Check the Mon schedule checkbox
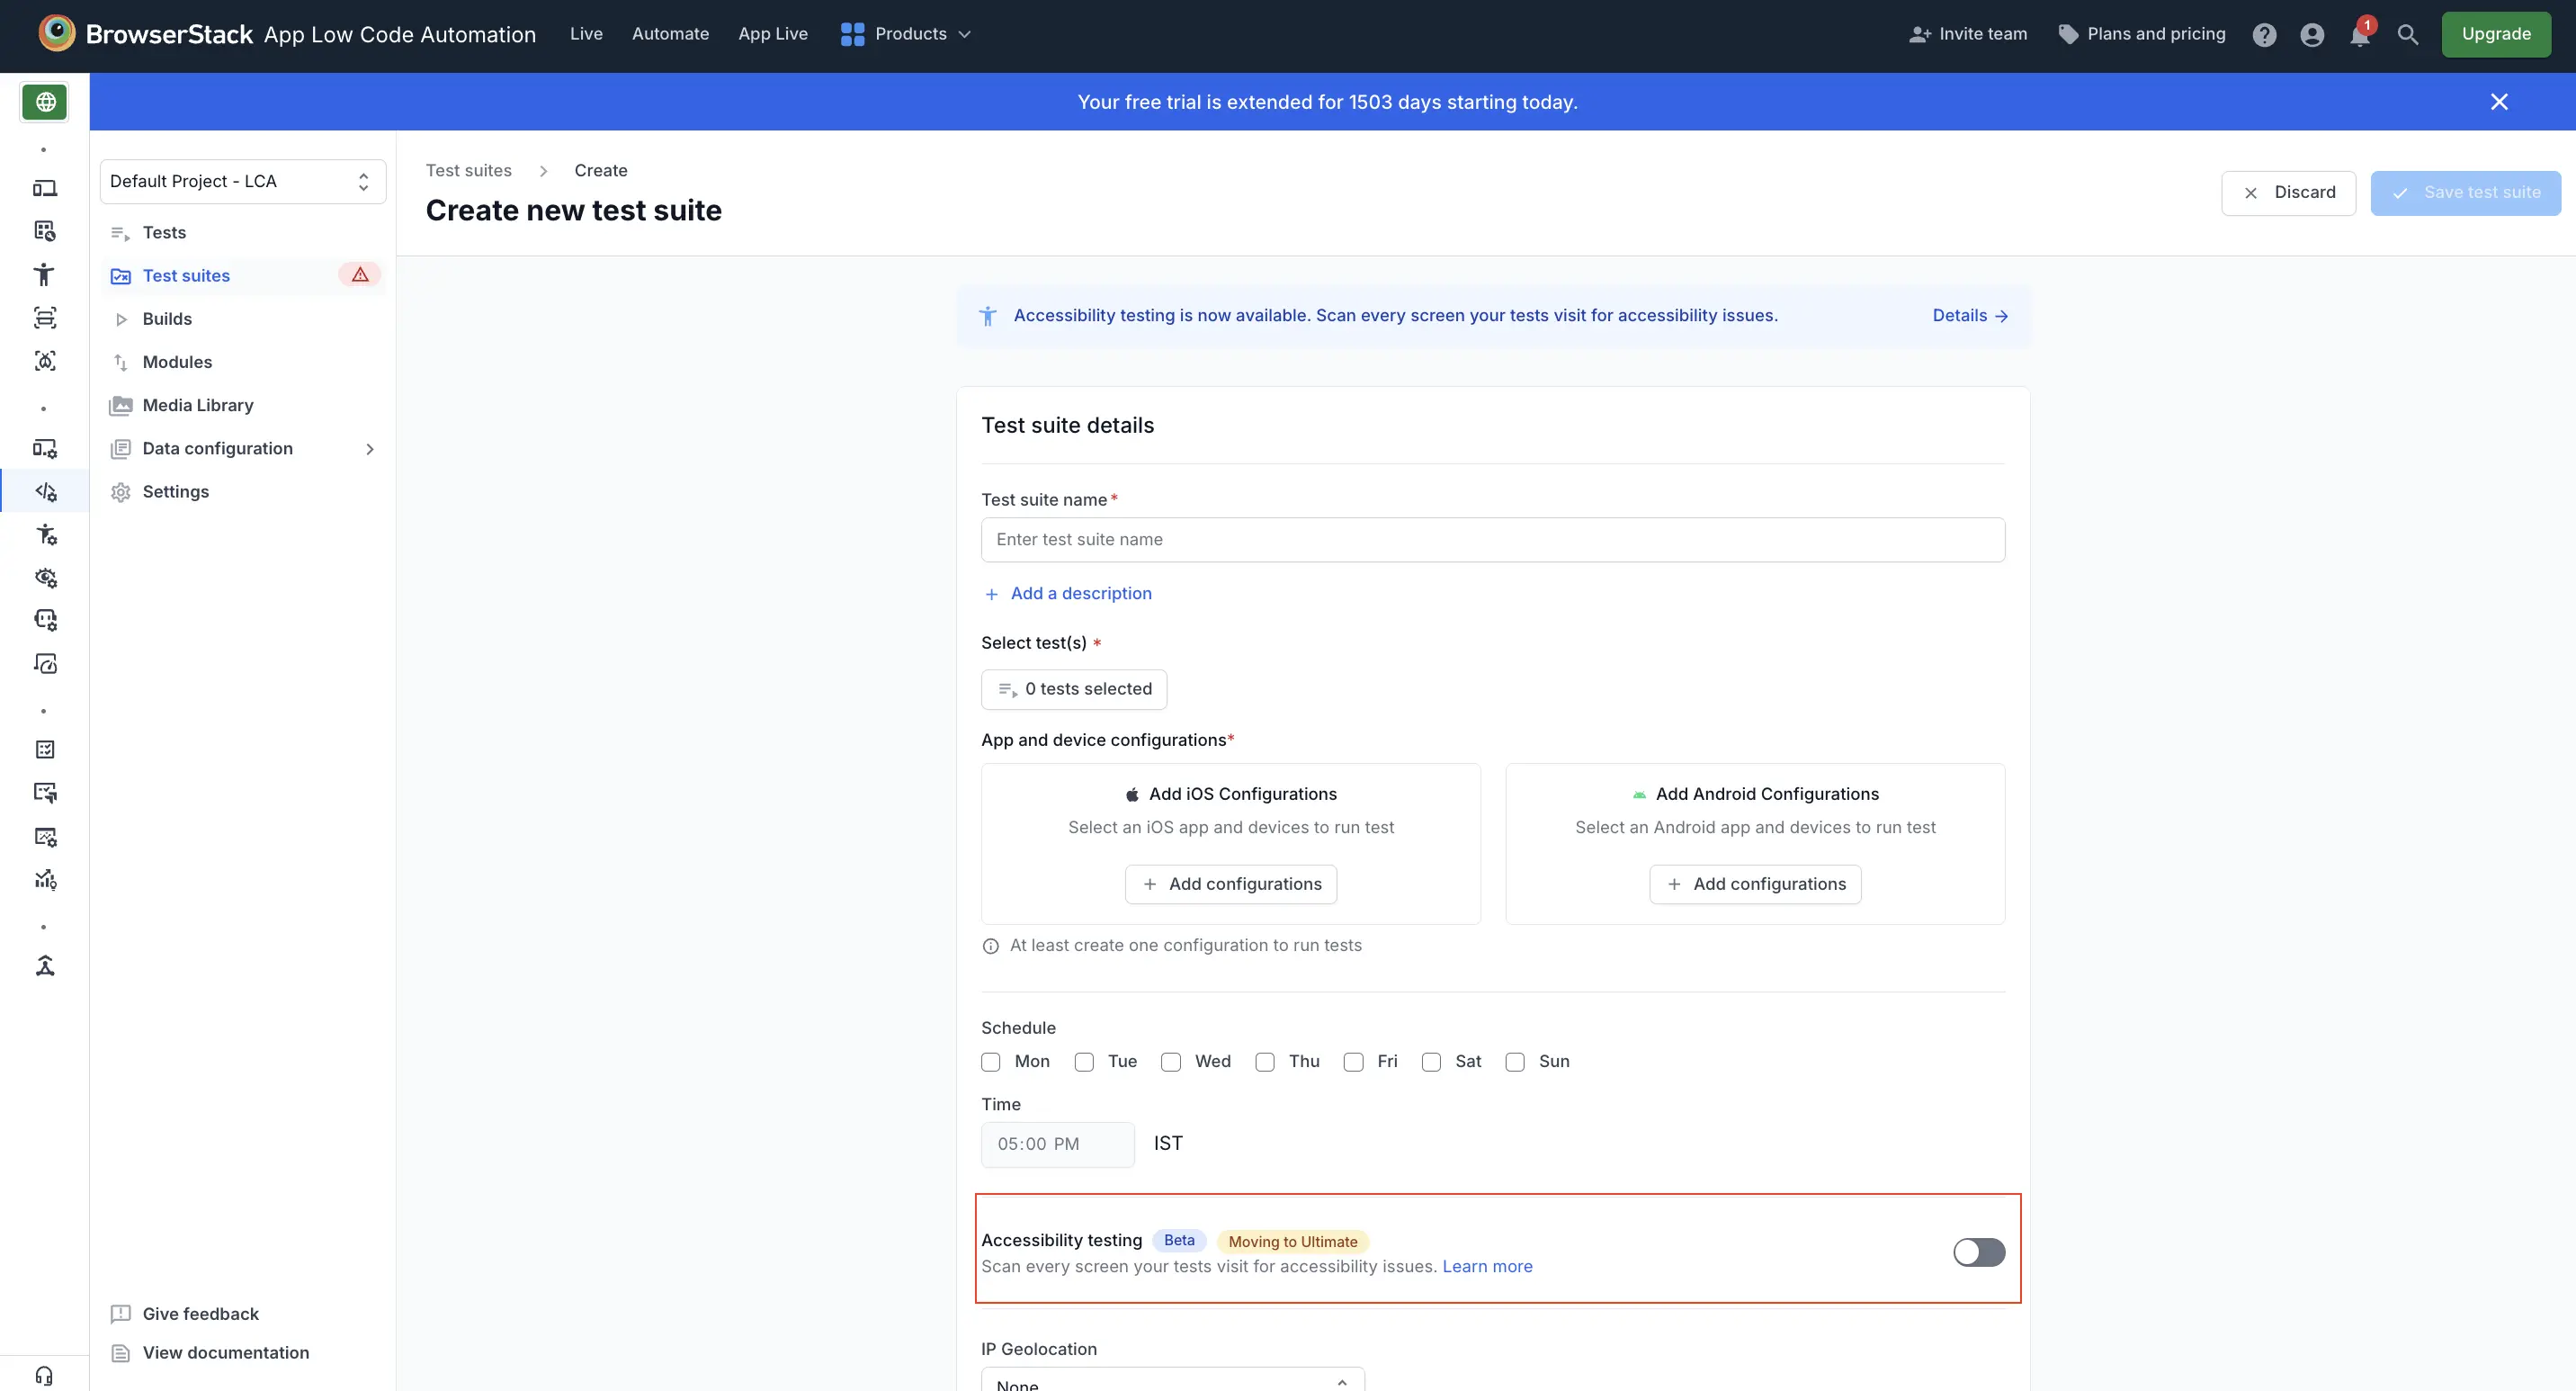 tap(990, 1062)
